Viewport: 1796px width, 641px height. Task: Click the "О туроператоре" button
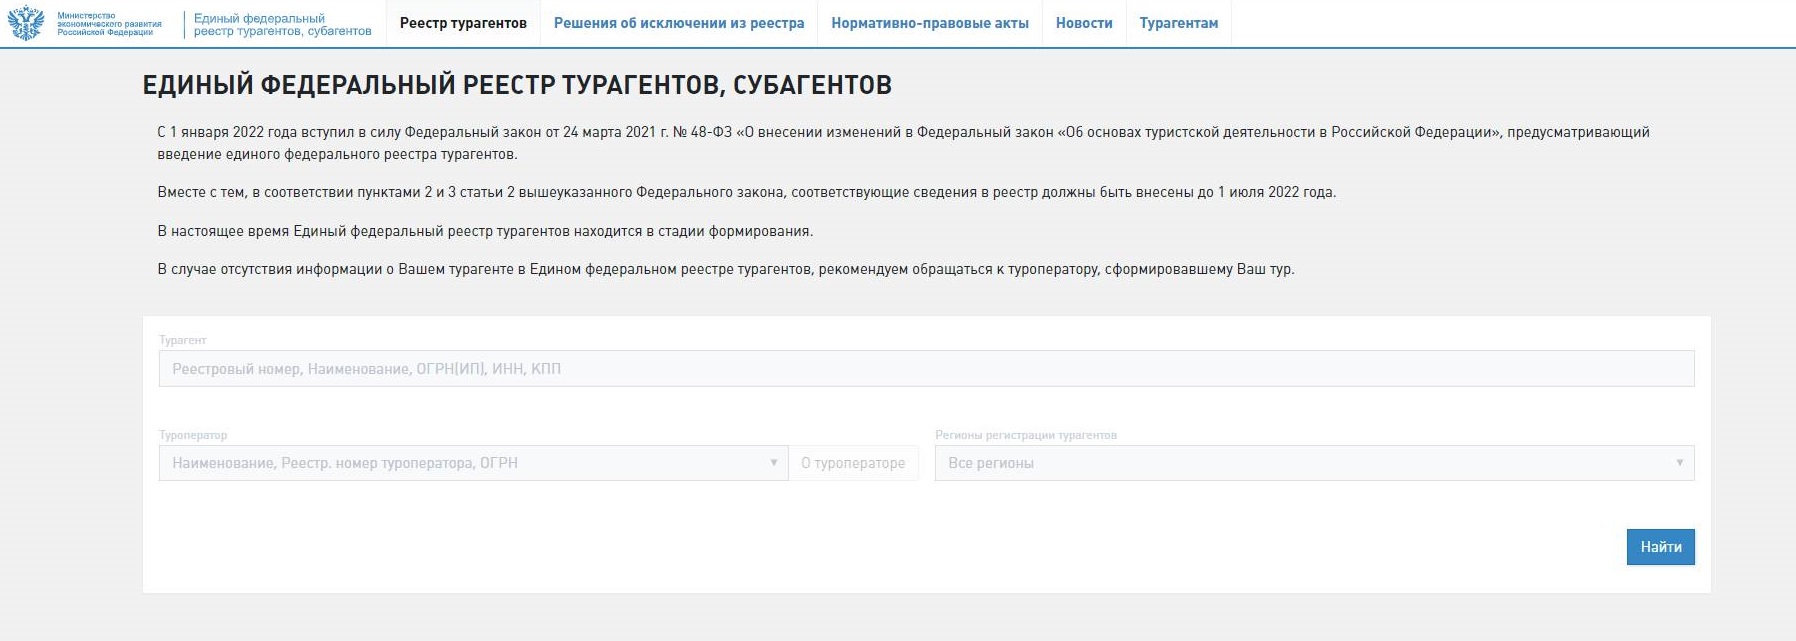click(x=853, y=463)
